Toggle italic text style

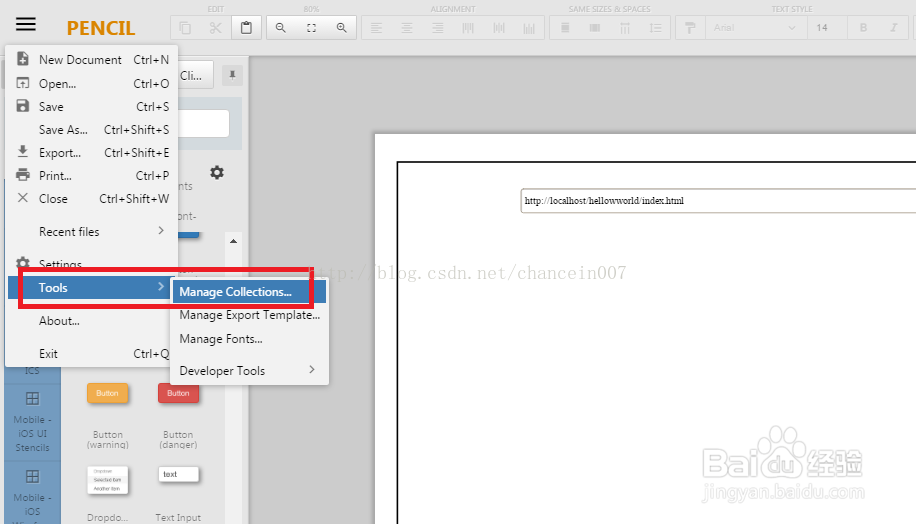tap(893, 27)
